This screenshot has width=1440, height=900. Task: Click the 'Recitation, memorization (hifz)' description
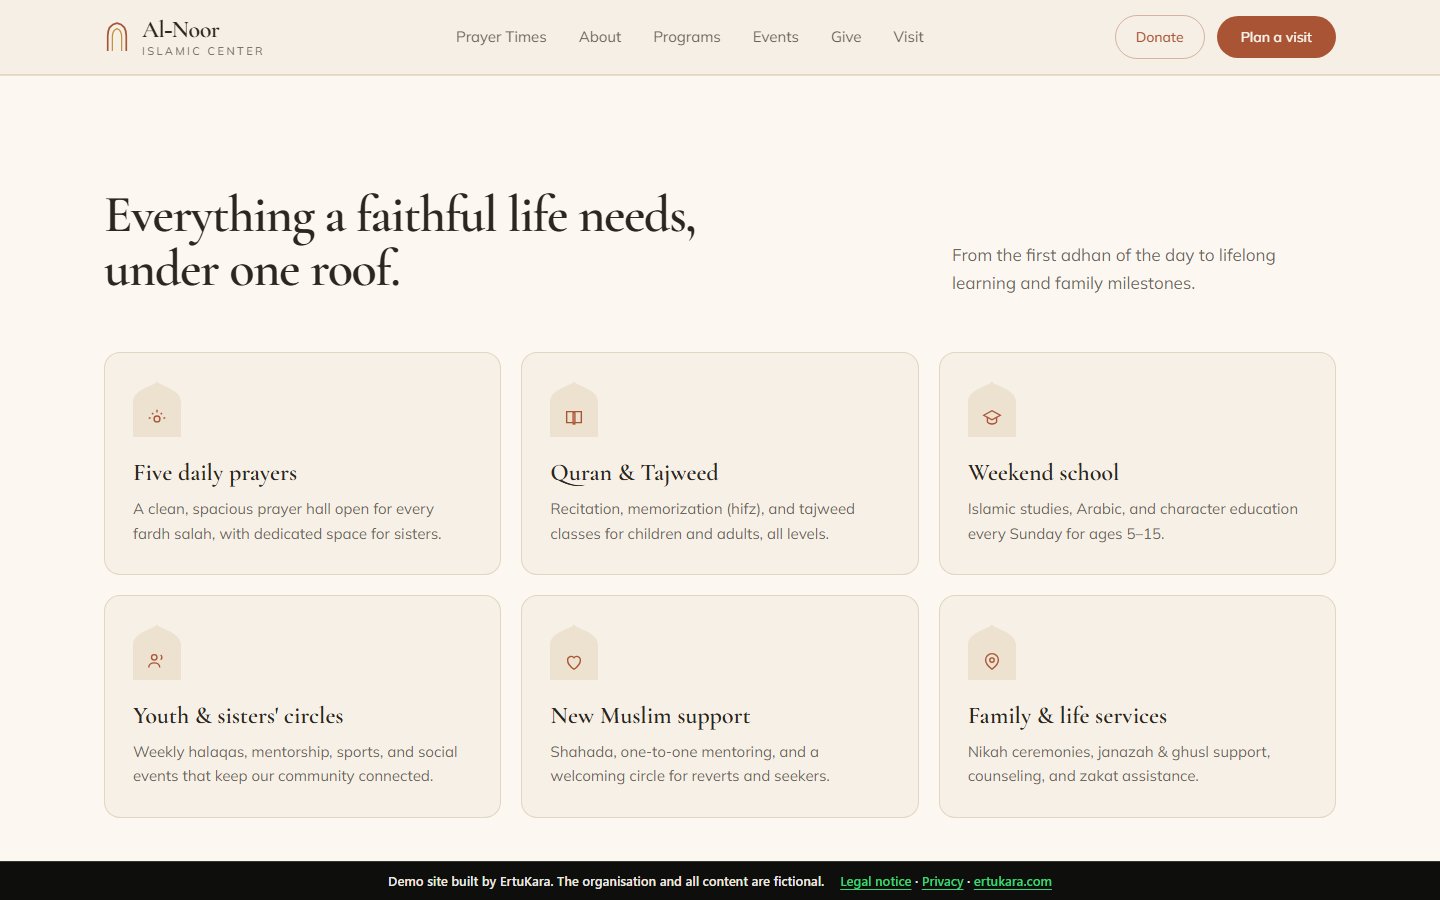pyautogui.click(x=702, y=521)
